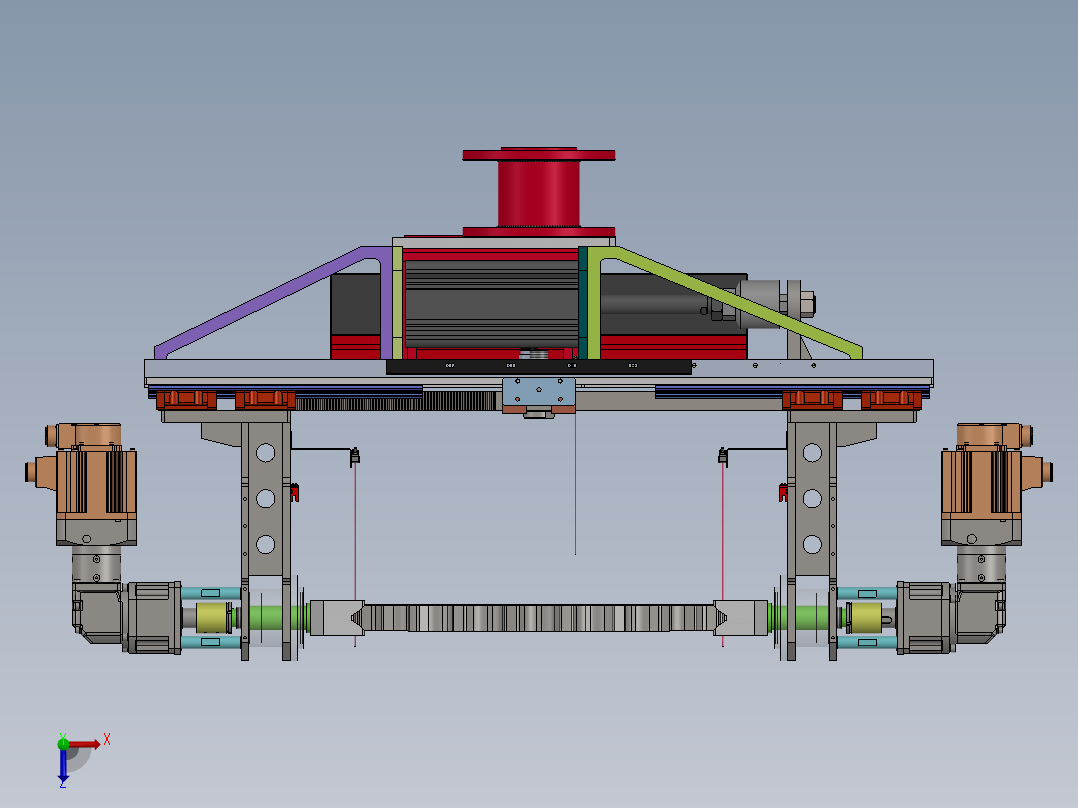Pick the top hole of the left support column

[265, 452]
